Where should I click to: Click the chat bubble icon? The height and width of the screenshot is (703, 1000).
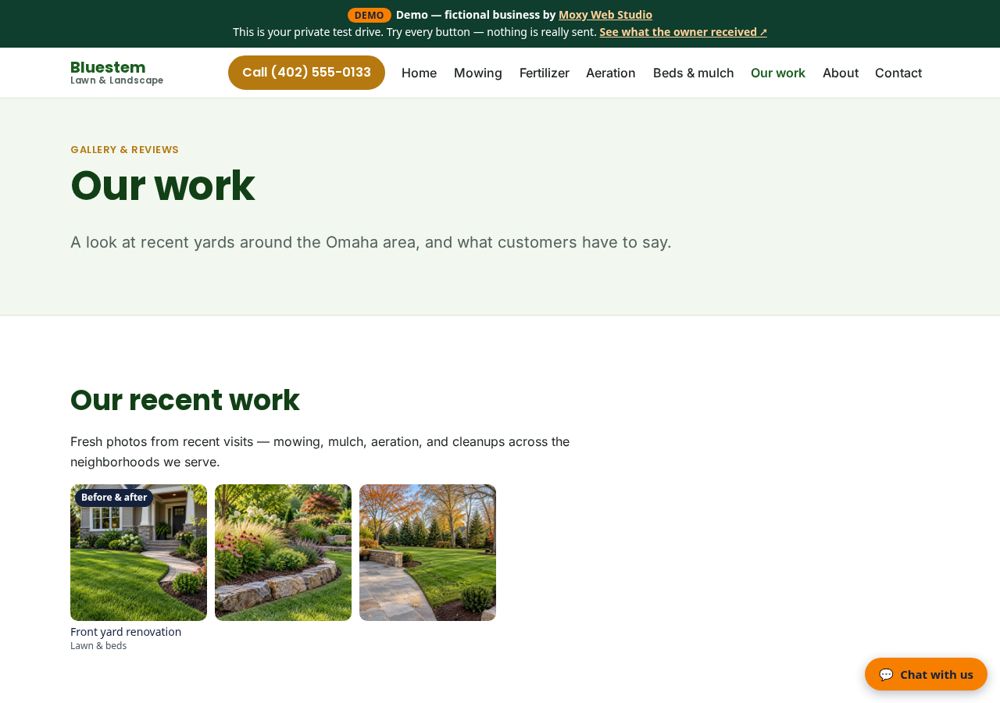tap(886, 674)
